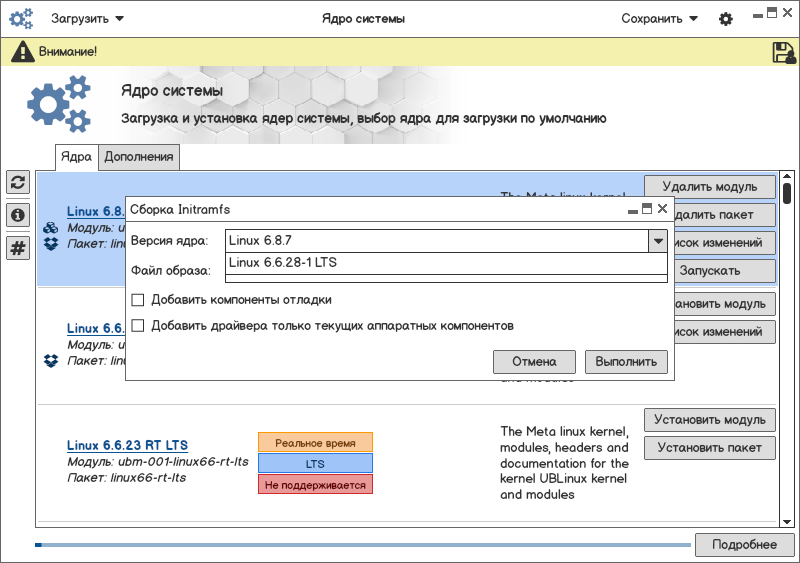Check Добавить драйвера только текущих аппаратных компонентов
Image resolution: width=800 pixels, height=563 pixels.
(138, 326)
